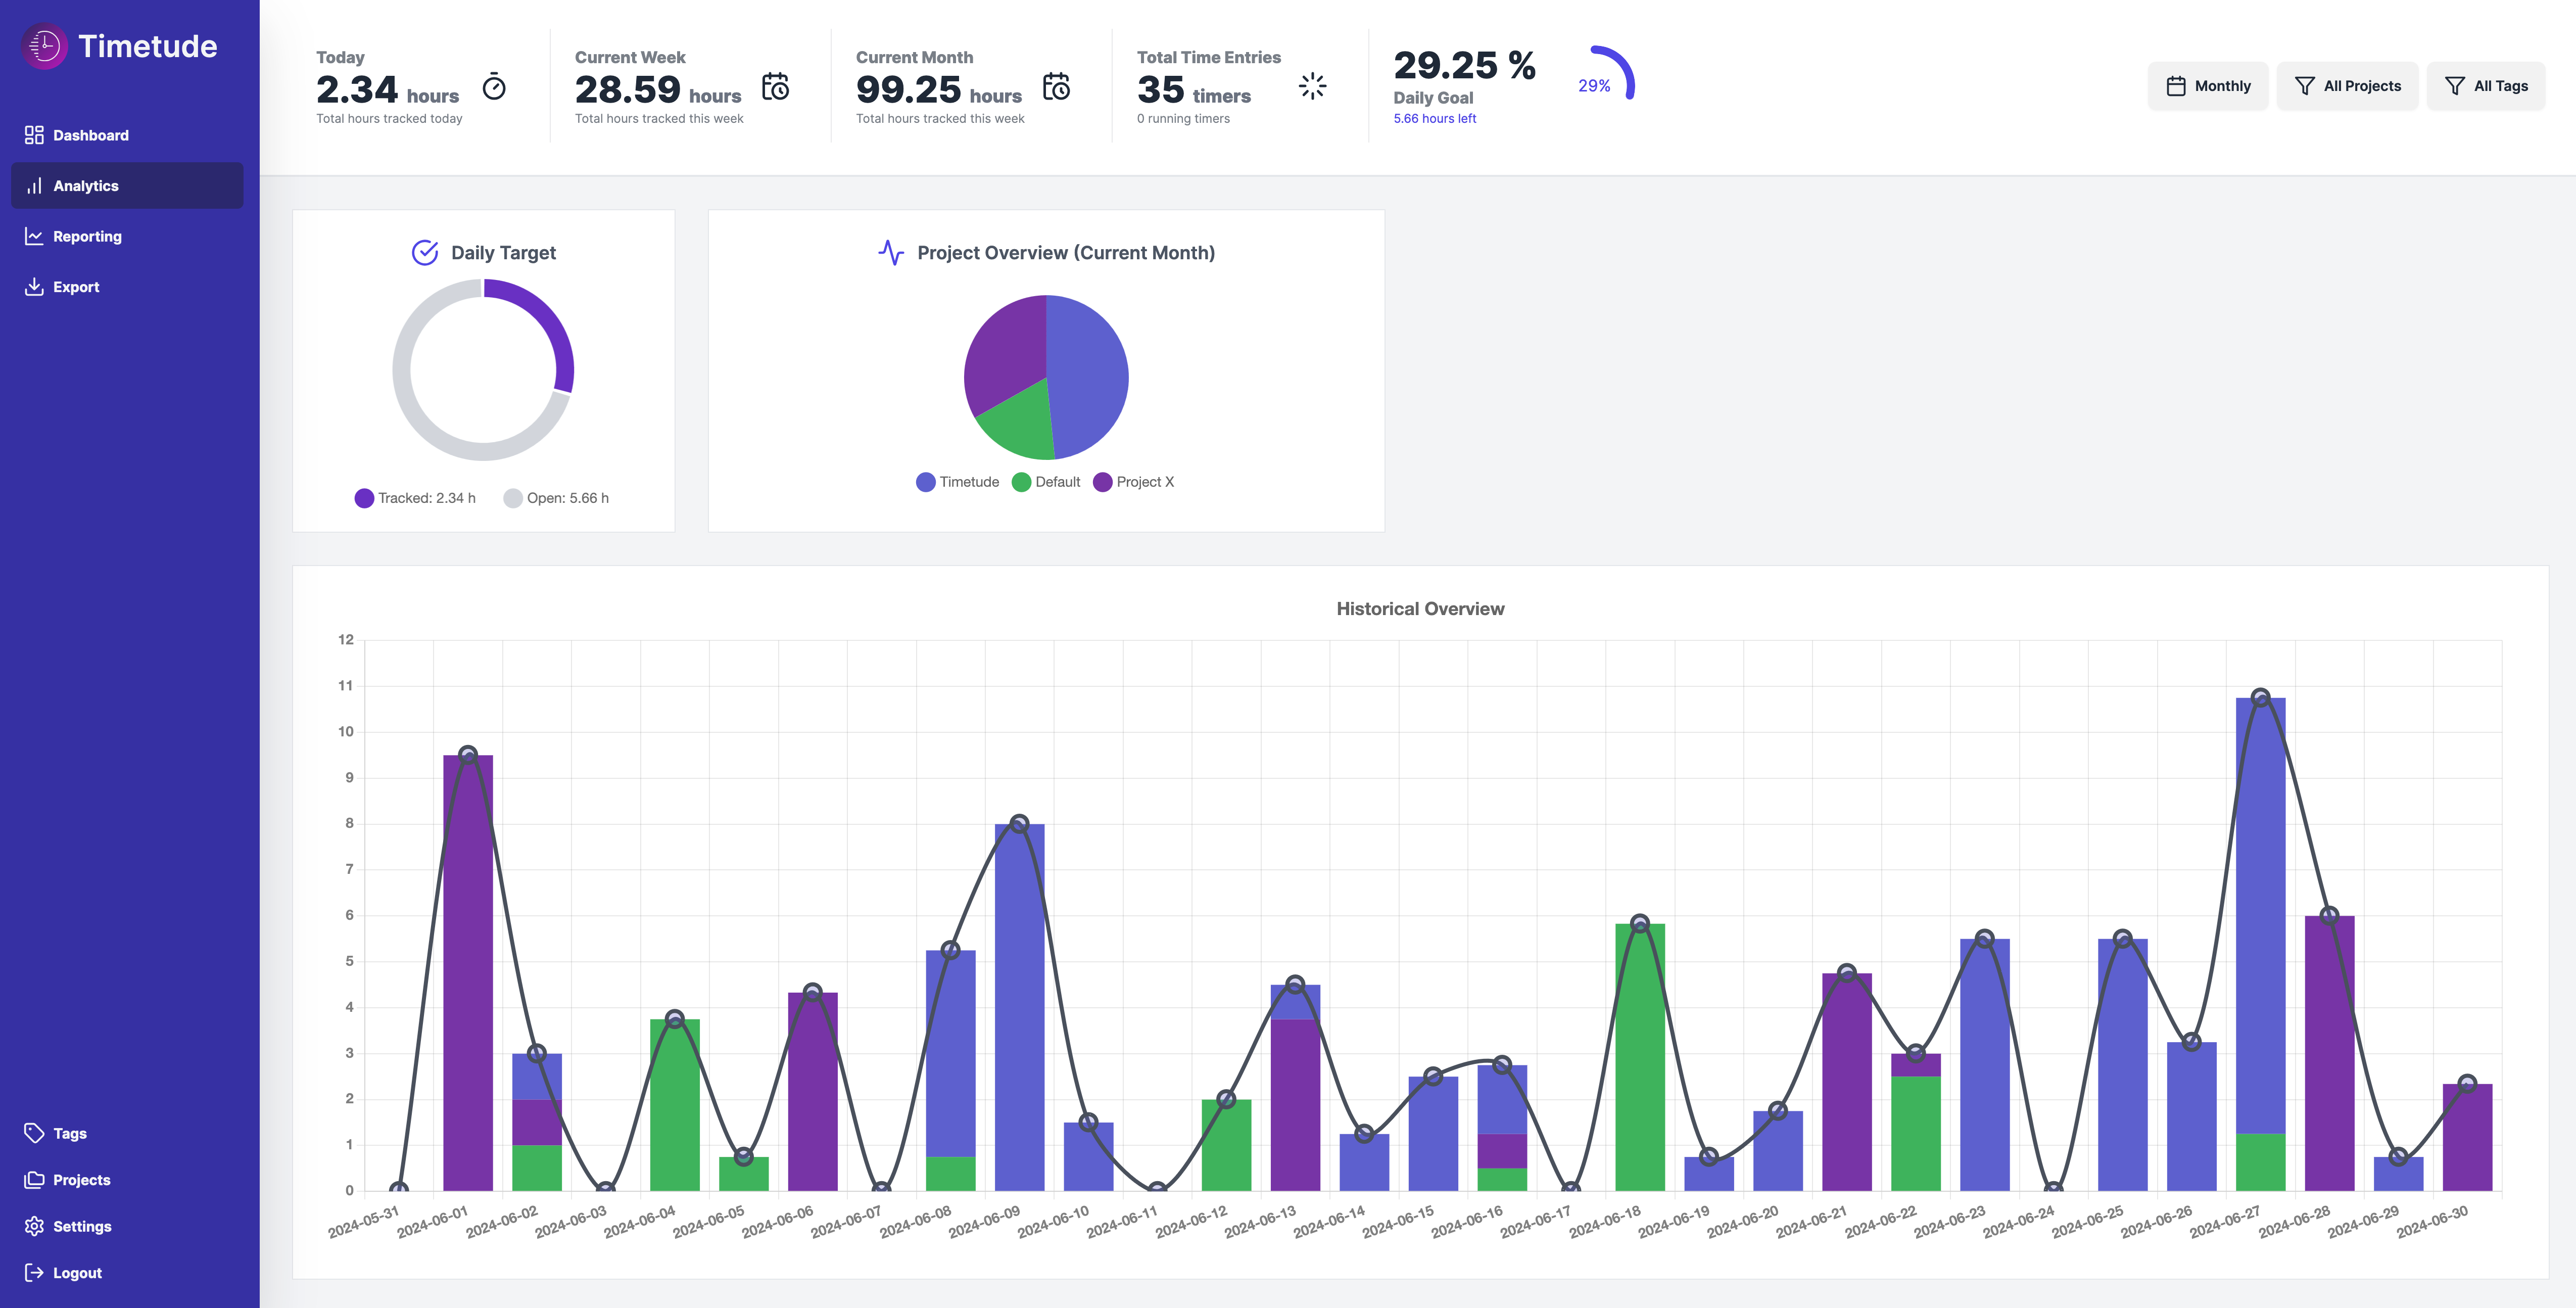Open the Monthly period dropdown
This screenshot has width=2576, height=1308.
click(x=2208, y=86)
